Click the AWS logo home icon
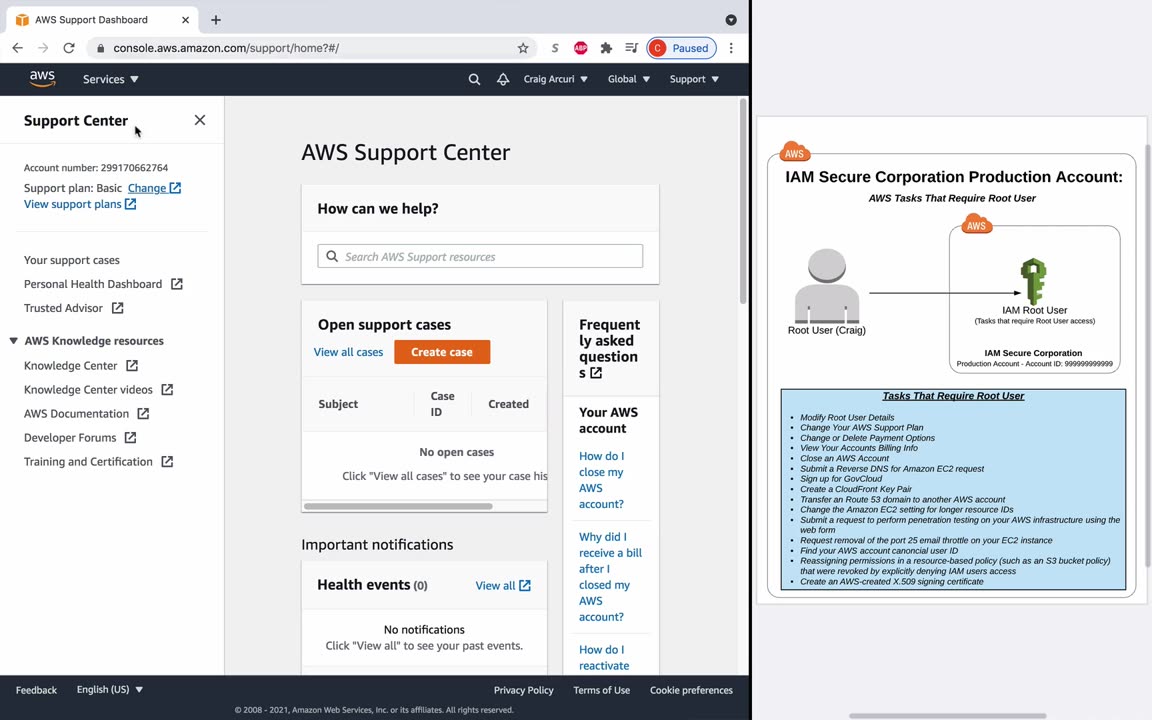This screenshot has height=720, width=1152. coord(42,79)
